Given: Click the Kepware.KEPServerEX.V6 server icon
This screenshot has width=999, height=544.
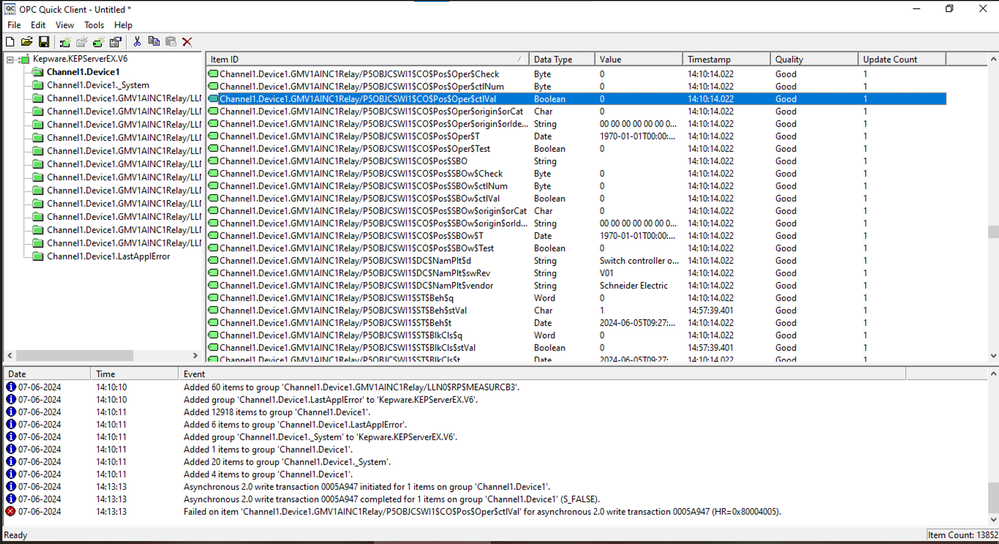Looking at the screenshot, I should (x=24, y=59).
